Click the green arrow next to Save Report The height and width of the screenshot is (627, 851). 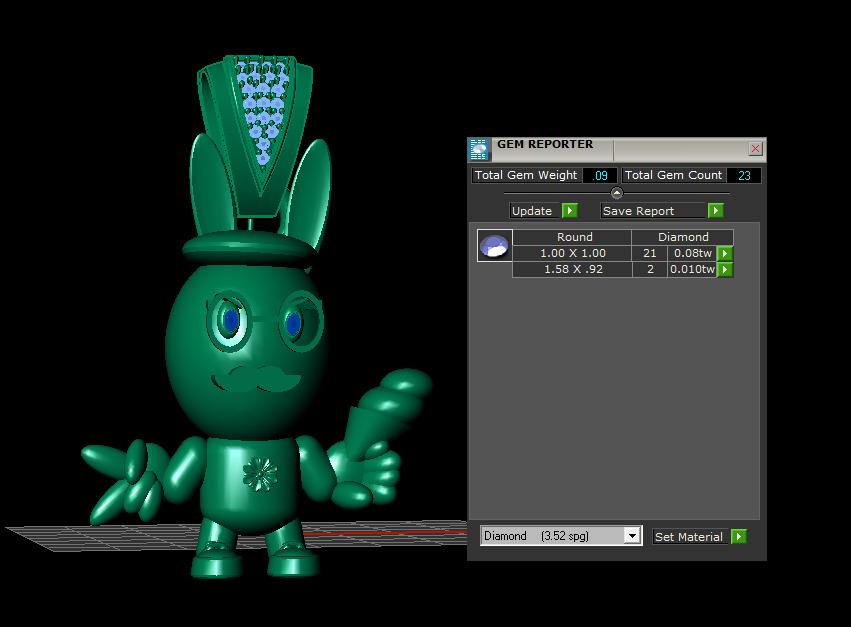(x=715, y=211)
